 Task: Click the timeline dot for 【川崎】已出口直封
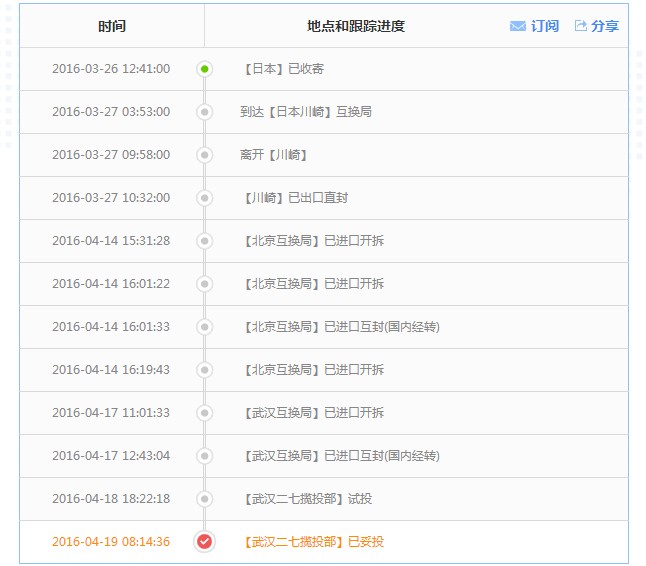point(204,198)
